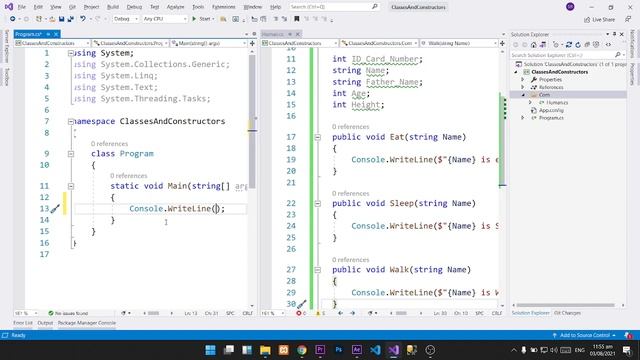This screenshot has width=640, height=360.
Task: Click the Home icon in Solution Explorer
Action: (x=534, y=44)
